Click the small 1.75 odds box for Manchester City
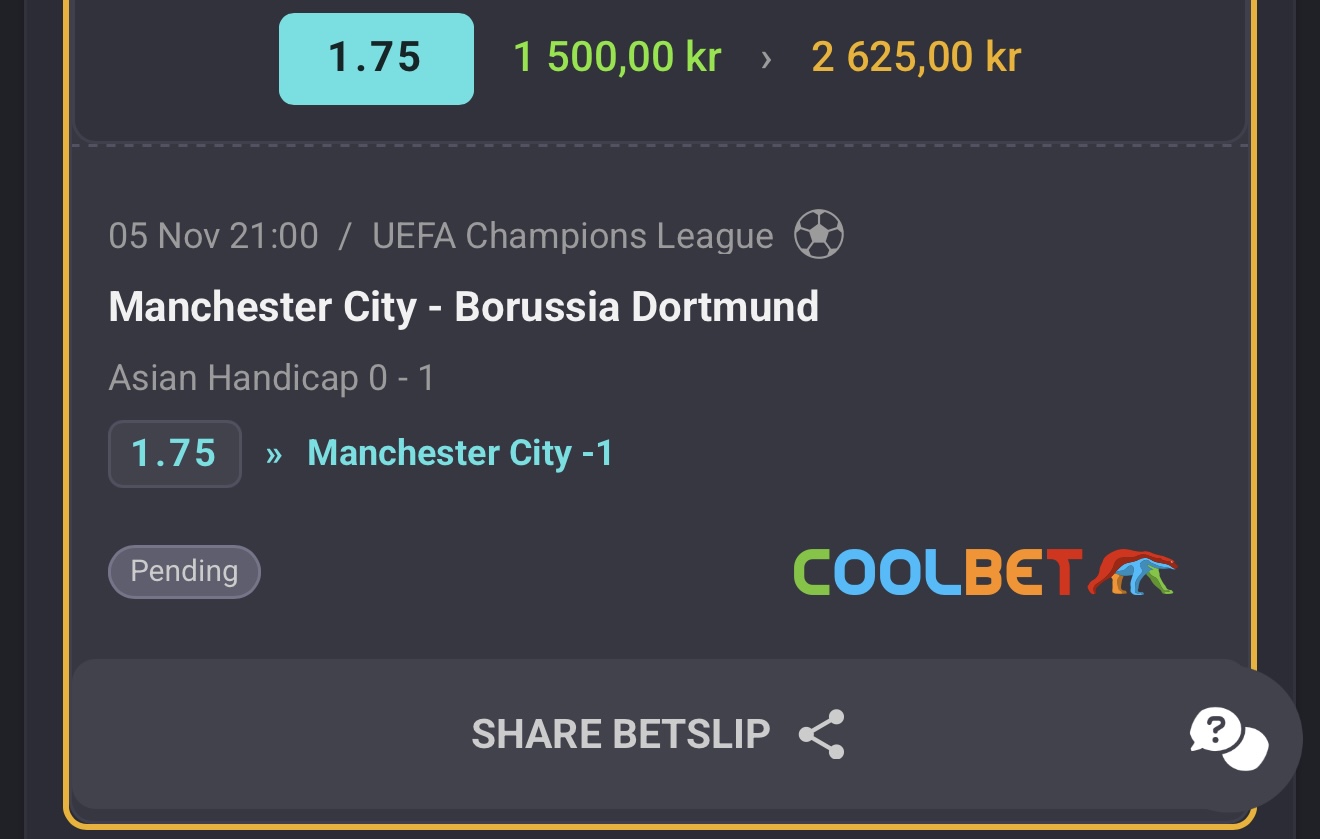 click(175, 454)
